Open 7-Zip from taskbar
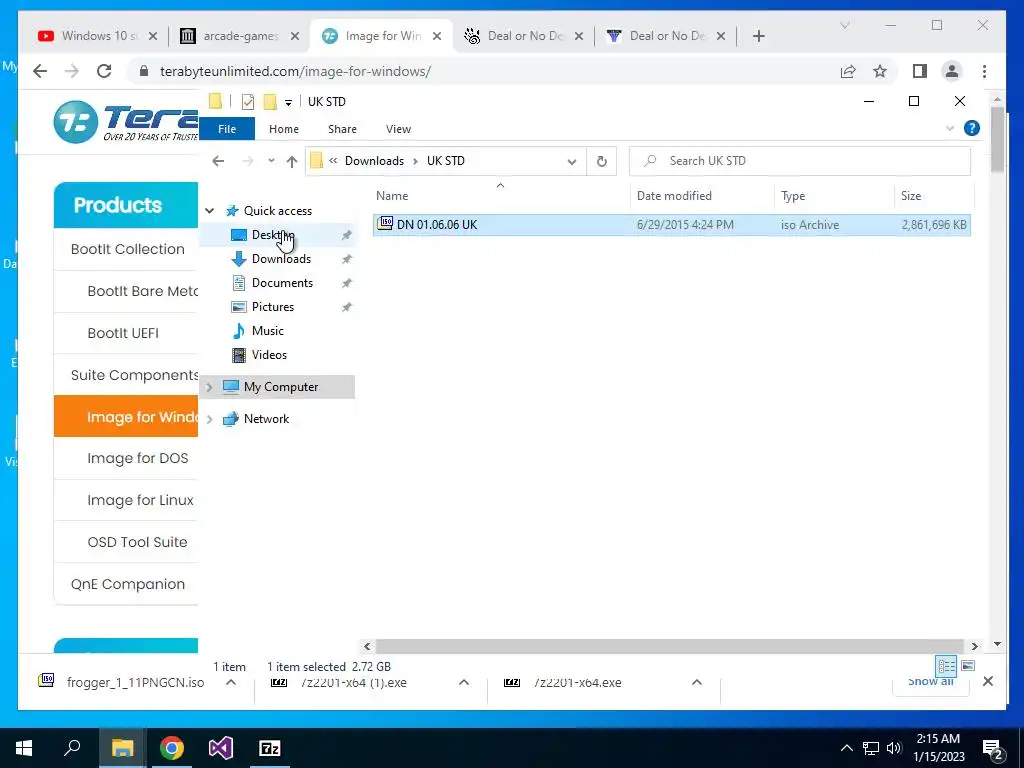Viewport: 1024px width, 768px height. point(270,748)
